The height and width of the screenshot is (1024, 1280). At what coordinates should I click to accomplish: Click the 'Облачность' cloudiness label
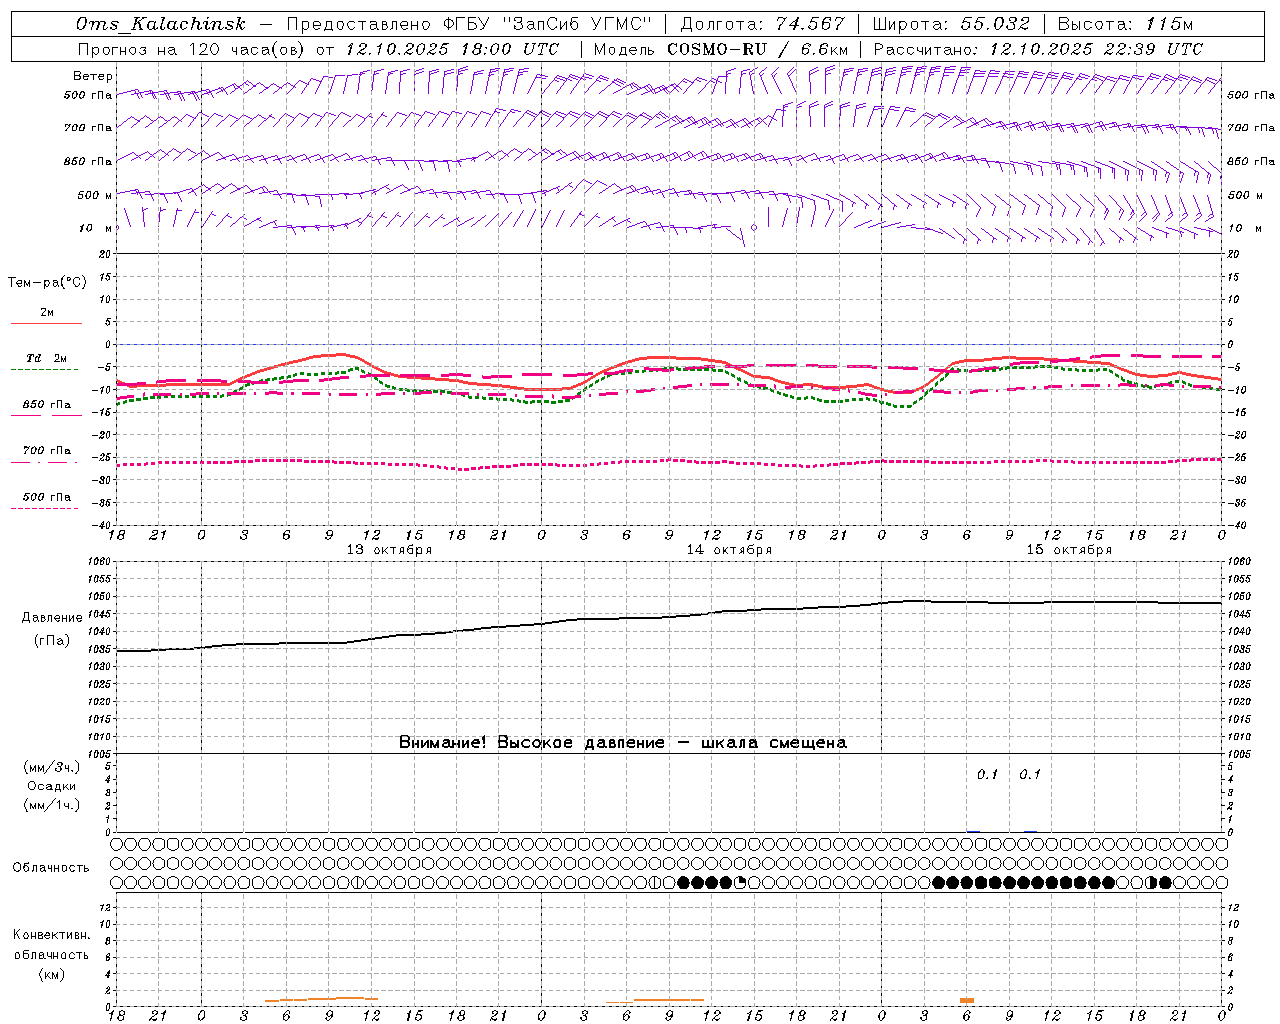coord(51,868)
